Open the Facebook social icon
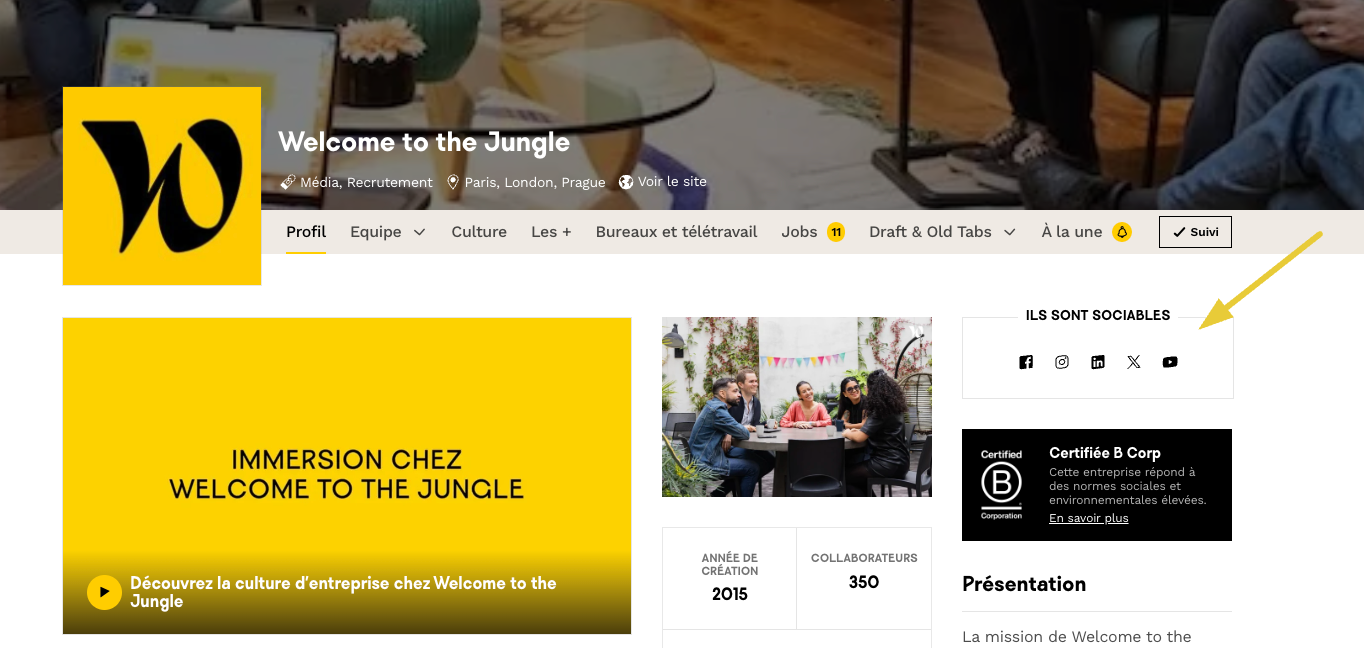The image size is (1364, 648). [1026, 362]
